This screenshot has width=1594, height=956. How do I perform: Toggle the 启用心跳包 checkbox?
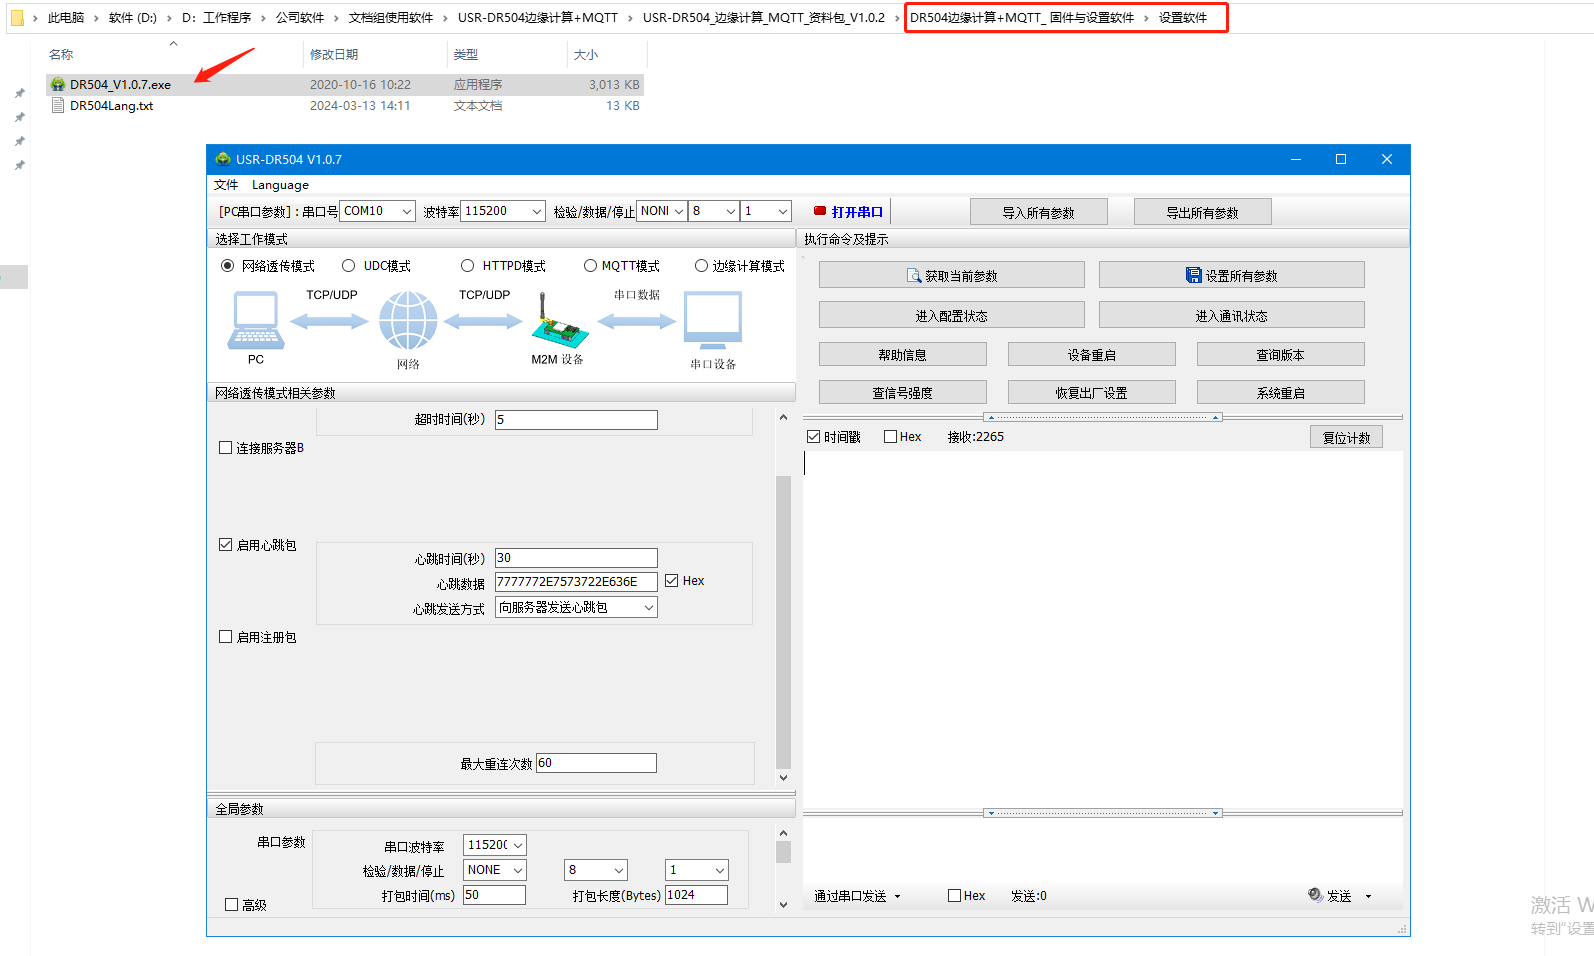tap(226, 545)
